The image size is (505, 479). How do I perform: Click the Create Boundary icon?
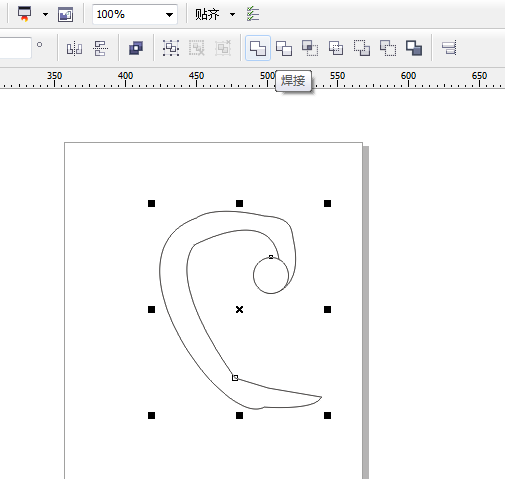pyautogui.click(x=414, y=48)
